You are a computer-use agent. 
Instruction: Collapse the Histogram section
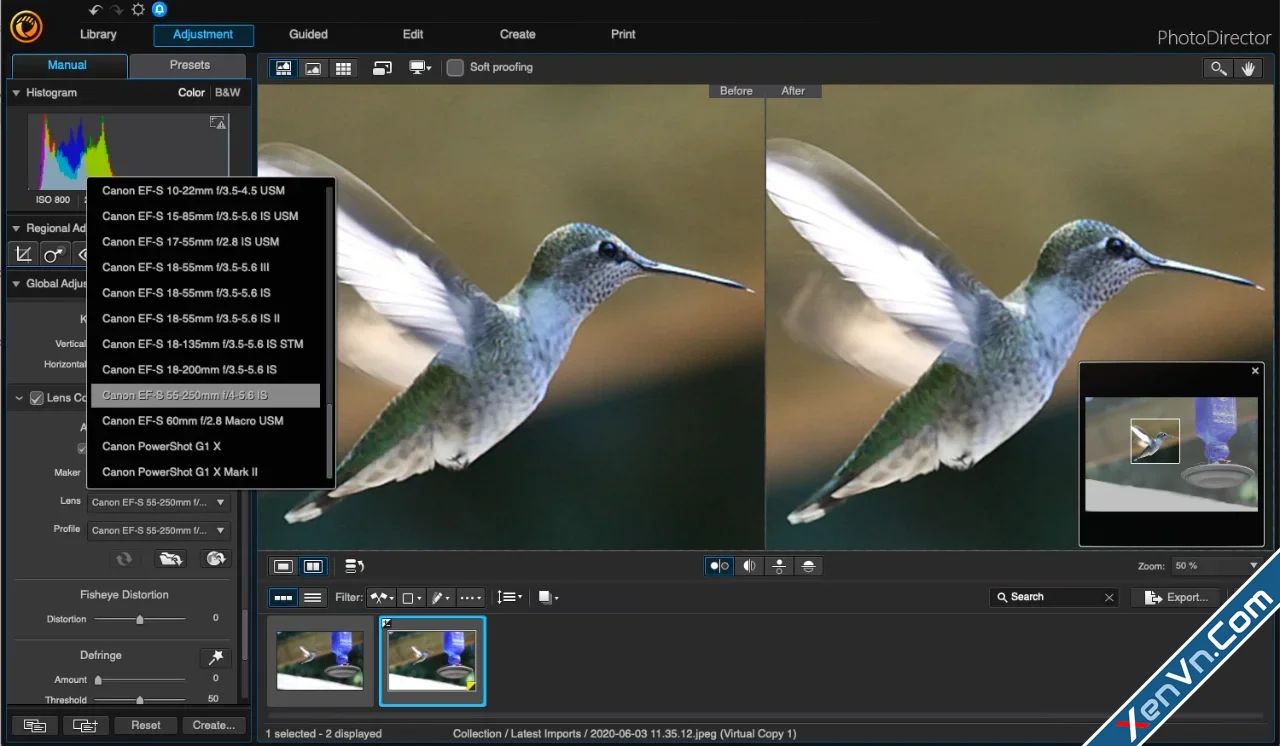point(16,93)
